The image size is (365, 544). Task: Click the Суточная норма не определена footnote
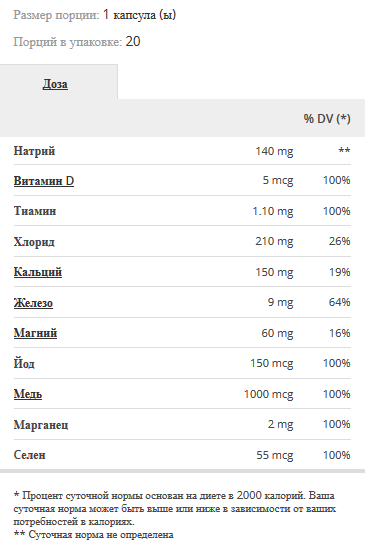click(x=94, y=534)
